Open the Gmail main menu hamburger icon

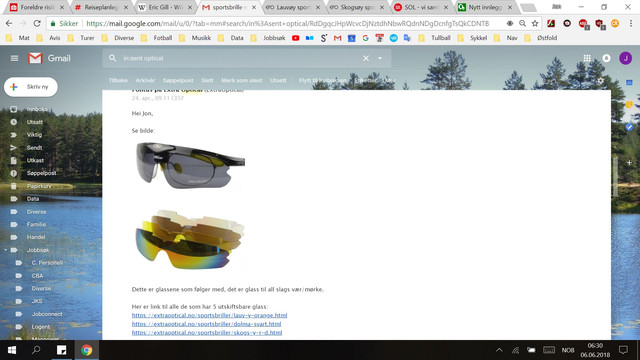(x=14, y=58)
